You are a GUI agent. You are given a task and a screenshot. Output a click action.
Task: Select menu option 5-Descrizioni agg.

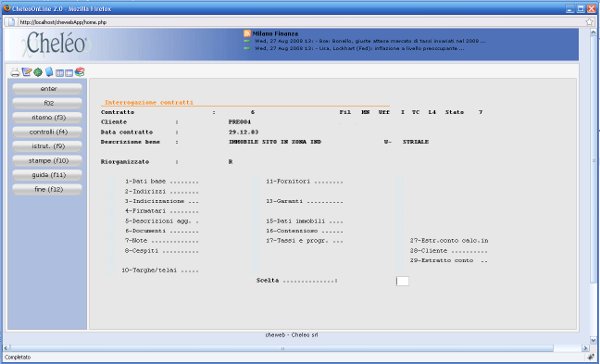162,221
